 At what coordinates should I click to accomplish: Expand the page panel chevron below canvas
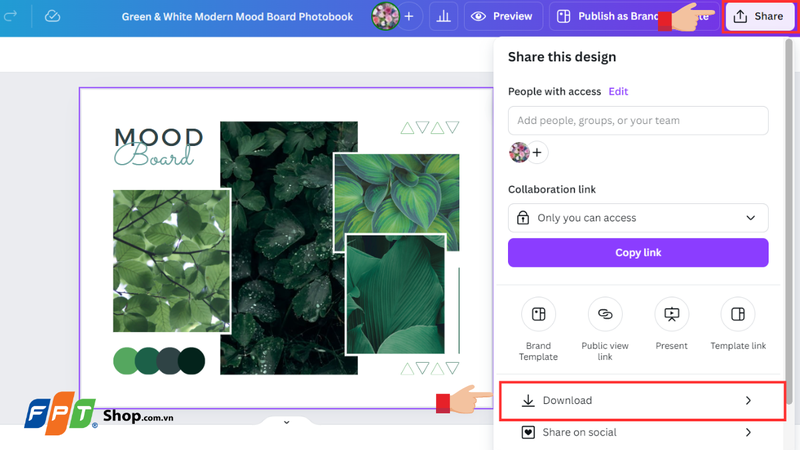(x=286, y=422)
